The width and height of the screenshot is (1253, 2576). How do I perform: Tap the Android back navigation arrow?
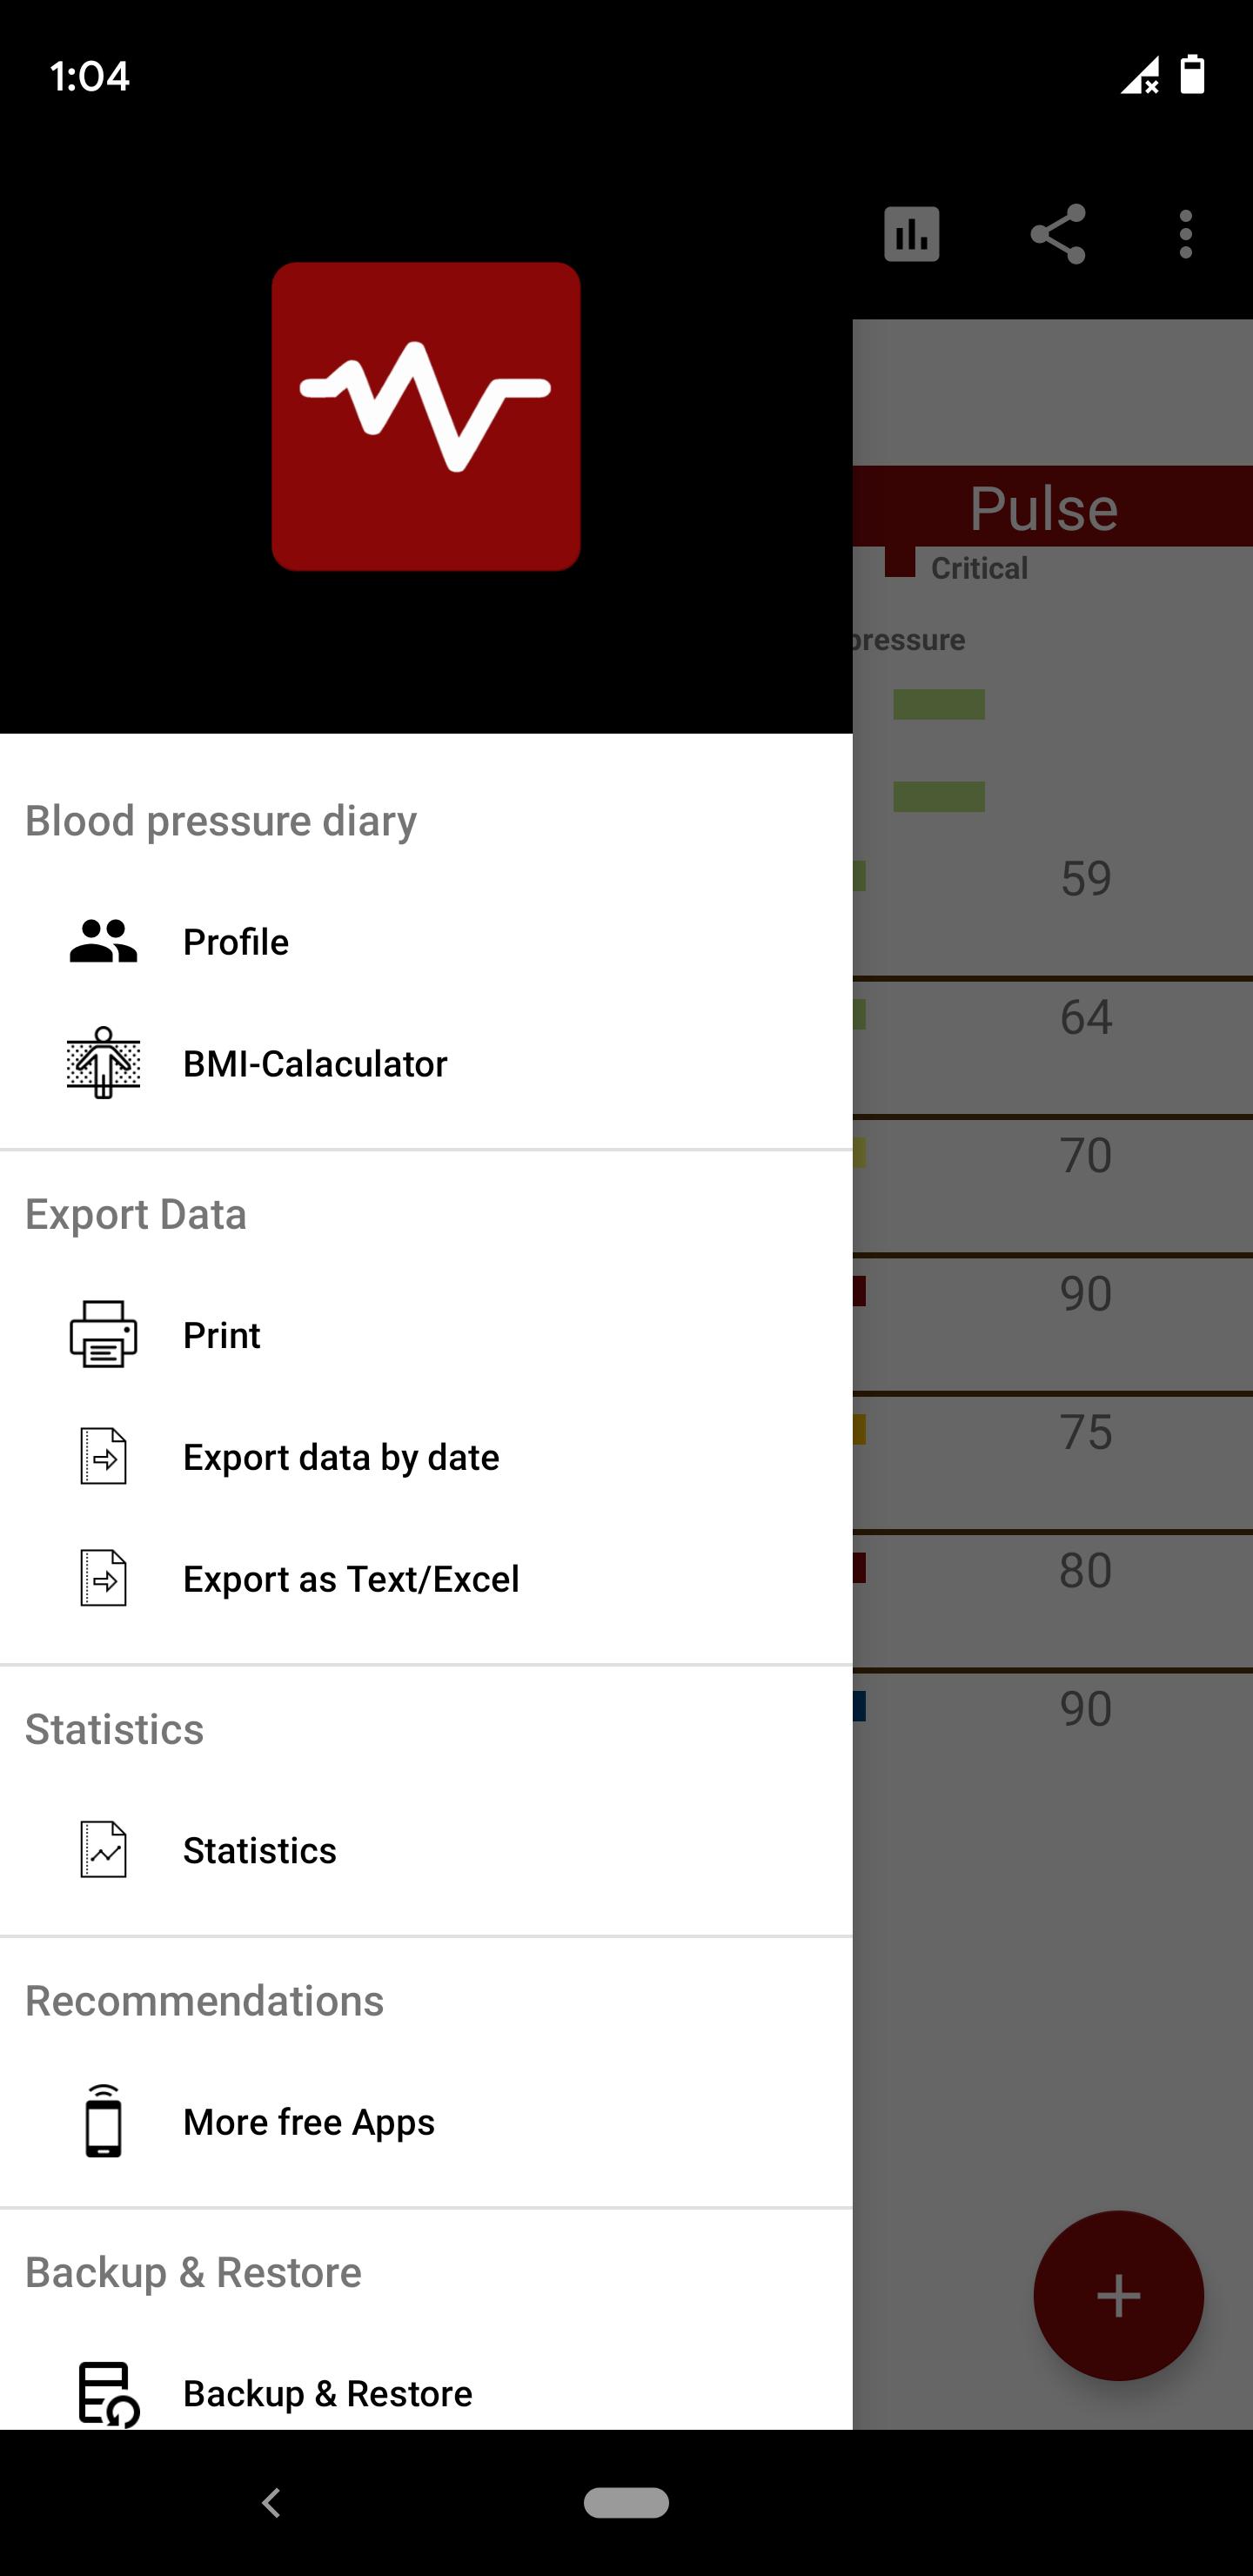click(271, 2502)
